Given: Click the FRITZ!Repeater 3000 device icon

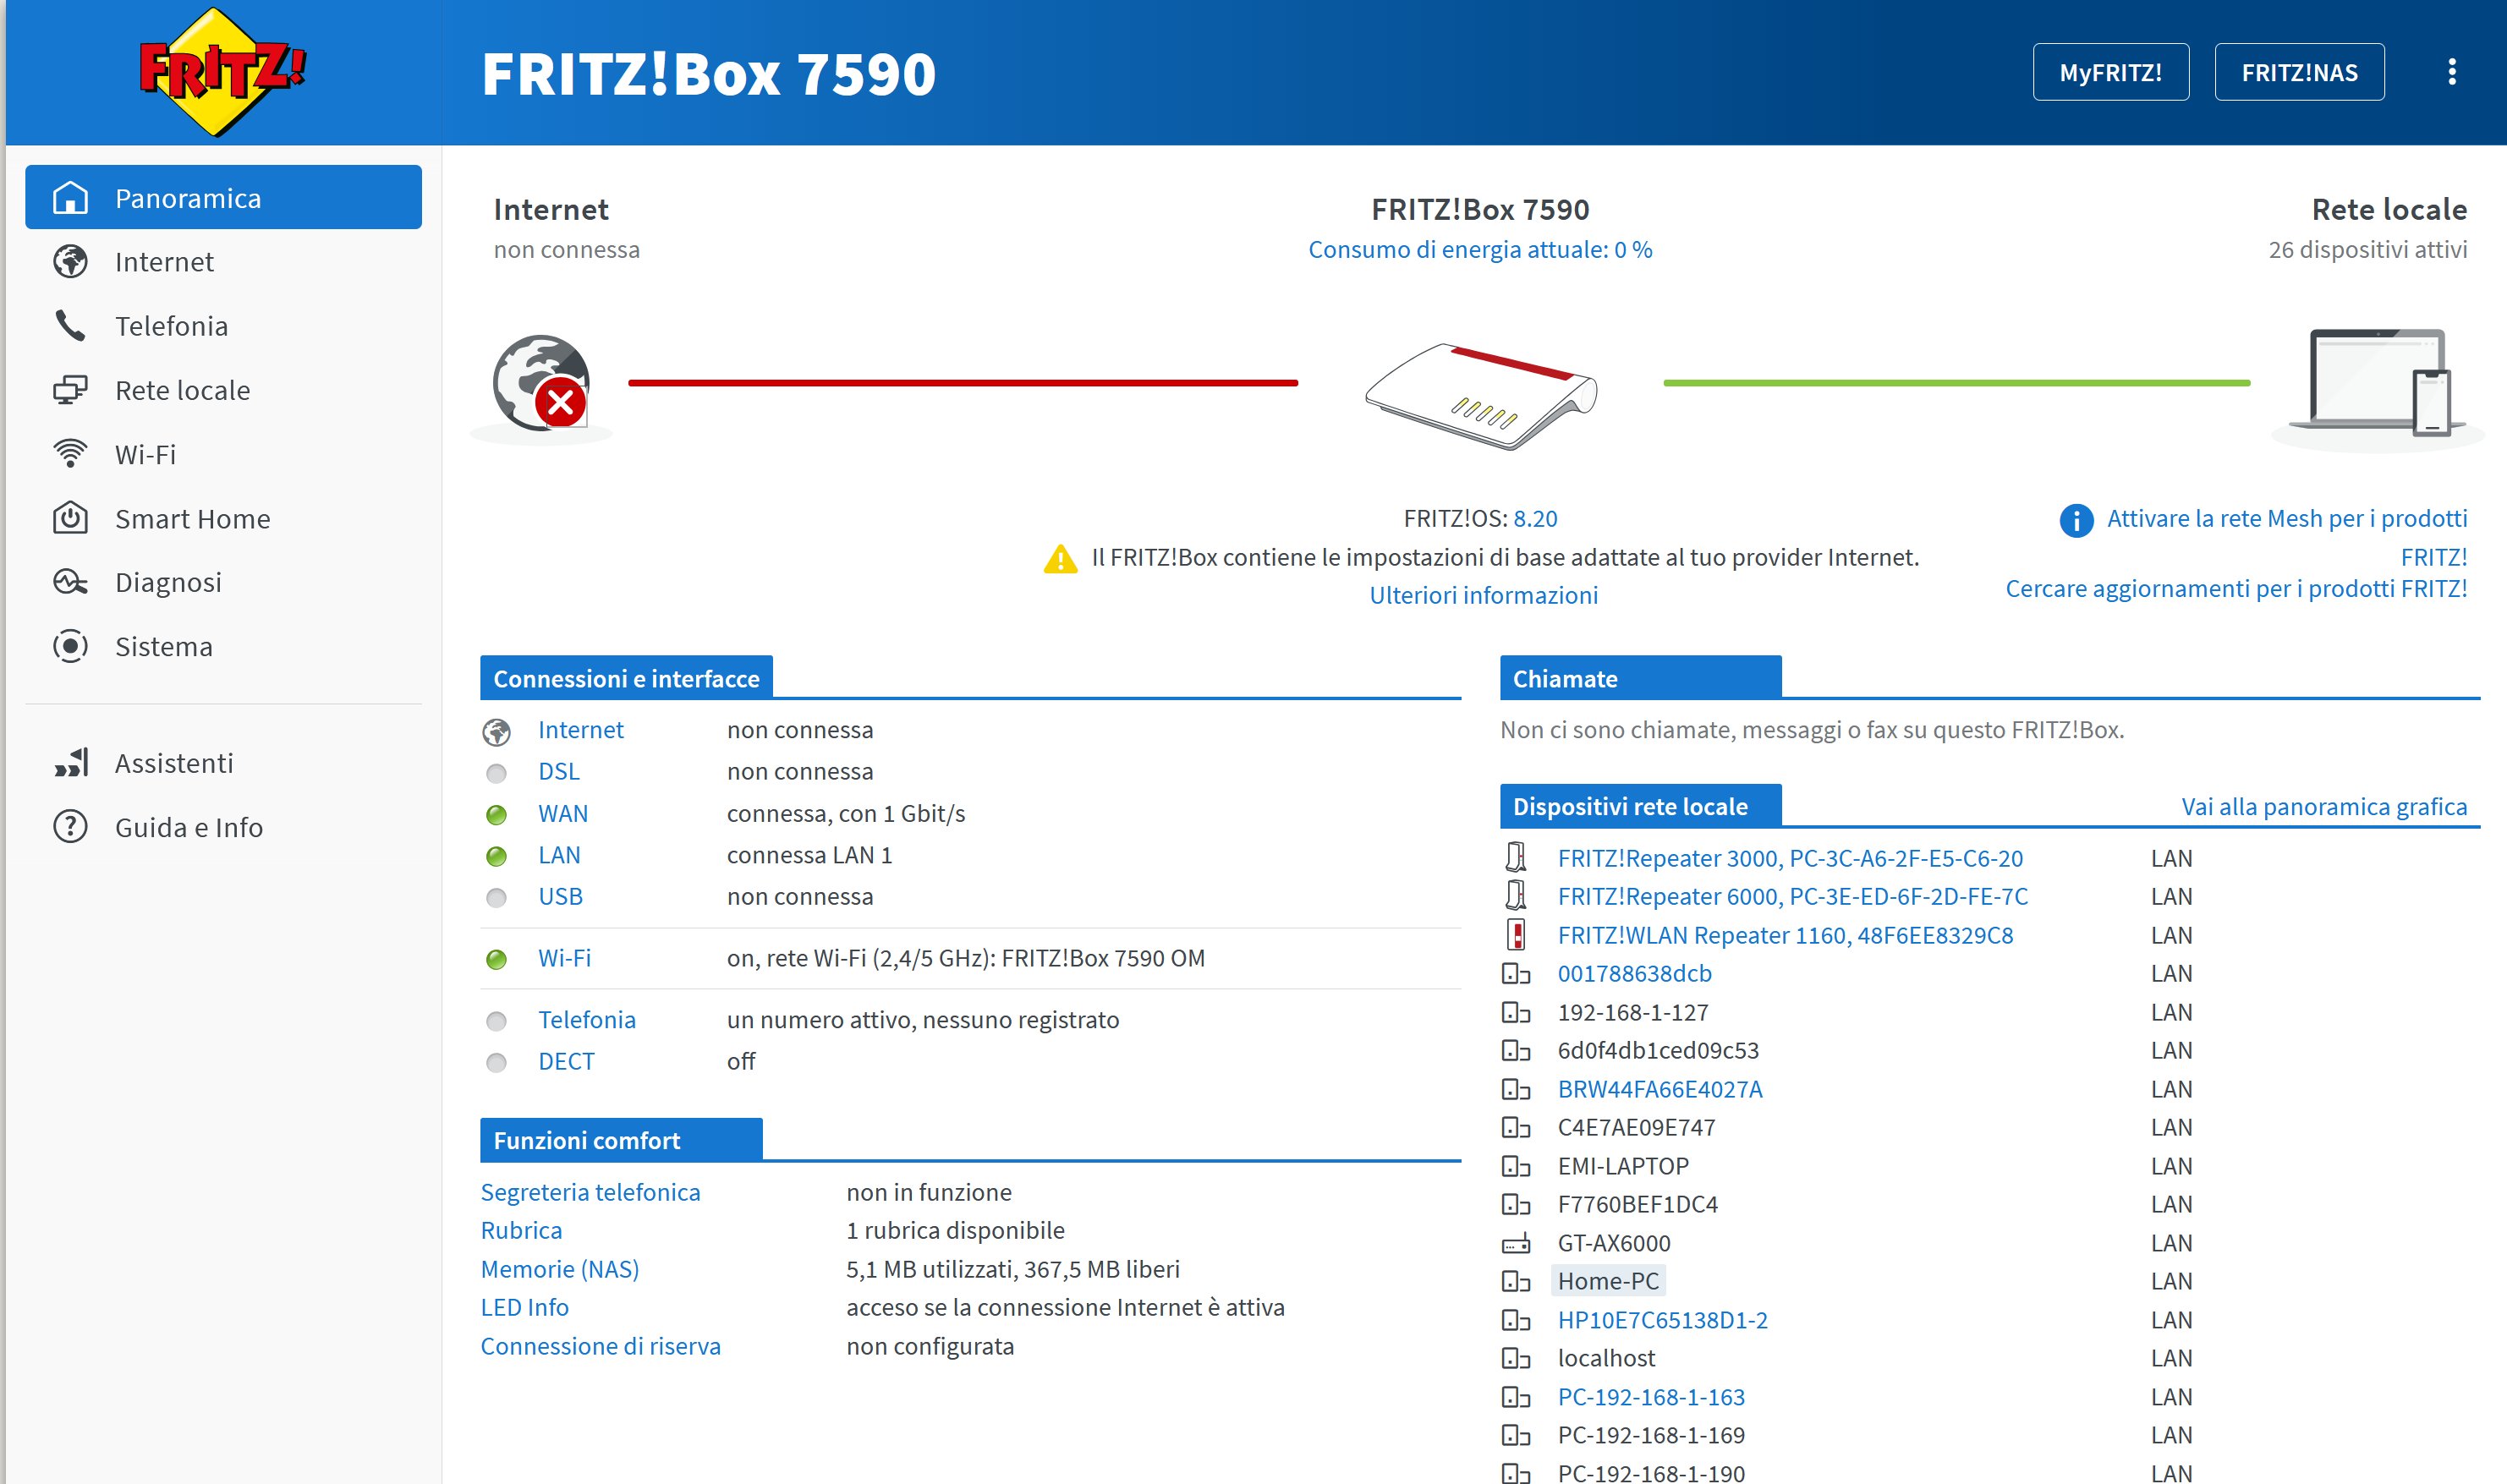Looking at the screenshot, I should coord(1516,857).
